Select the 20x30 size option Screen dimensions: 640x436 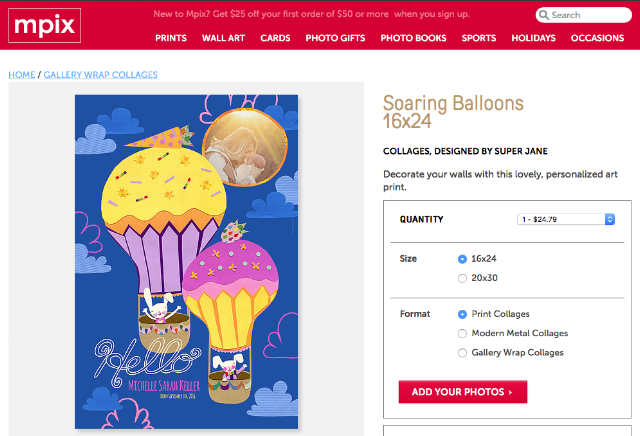[x=462, y=278]
